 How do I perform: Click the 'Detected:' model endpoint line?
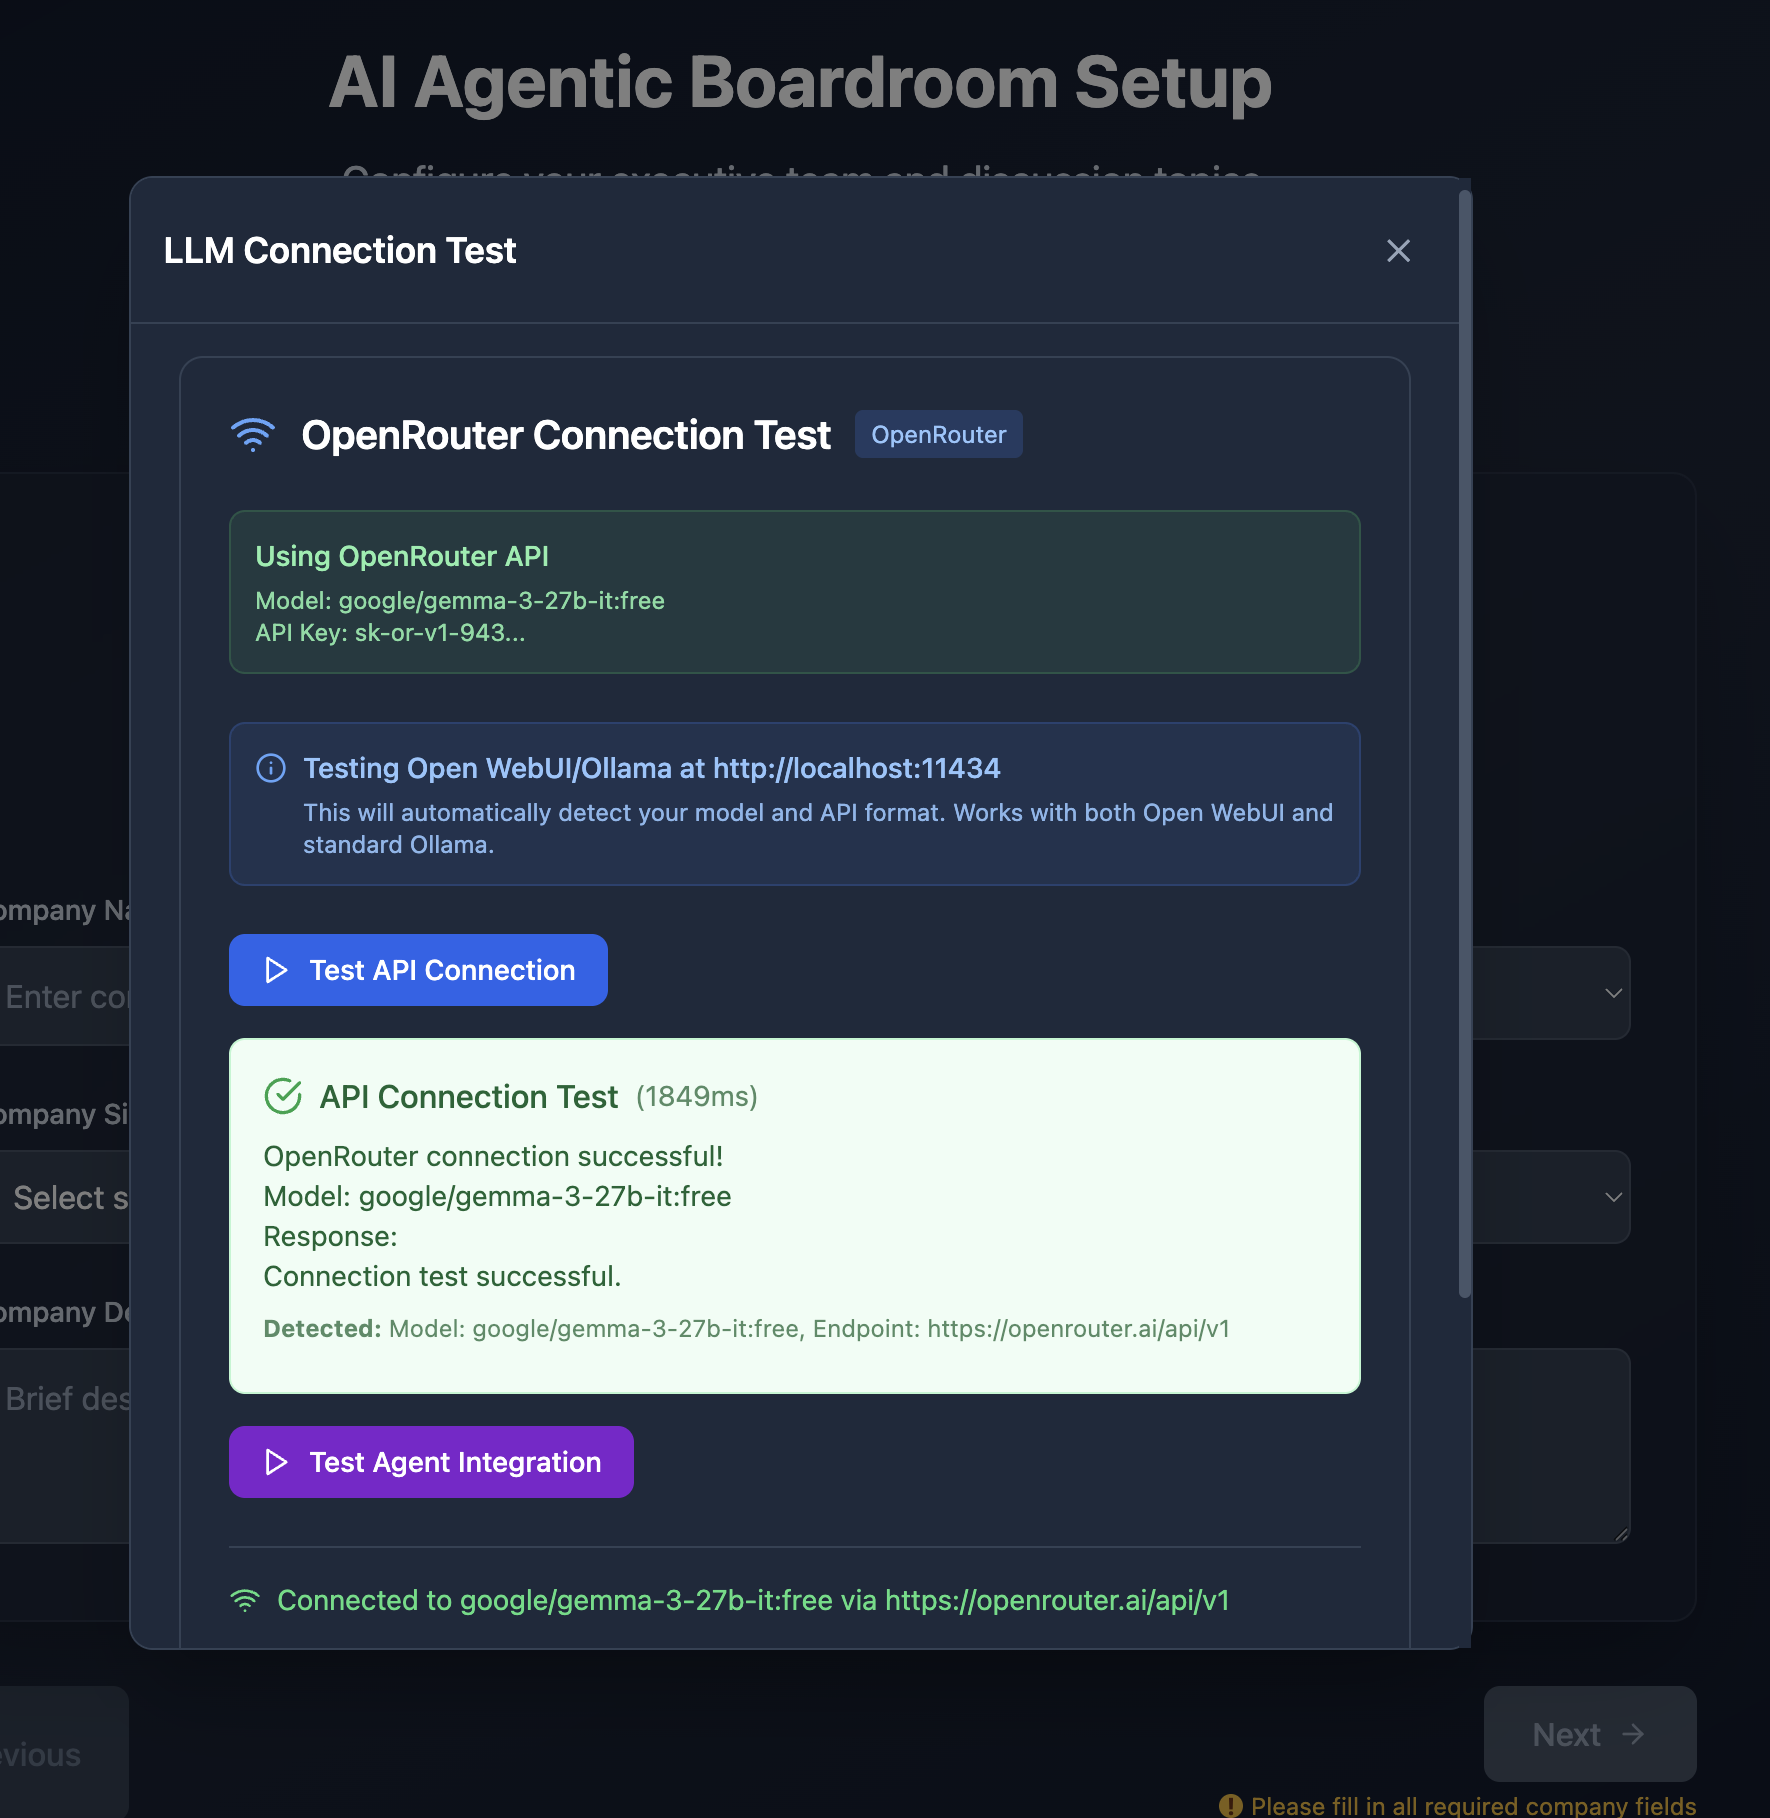tap(747, 1329)
